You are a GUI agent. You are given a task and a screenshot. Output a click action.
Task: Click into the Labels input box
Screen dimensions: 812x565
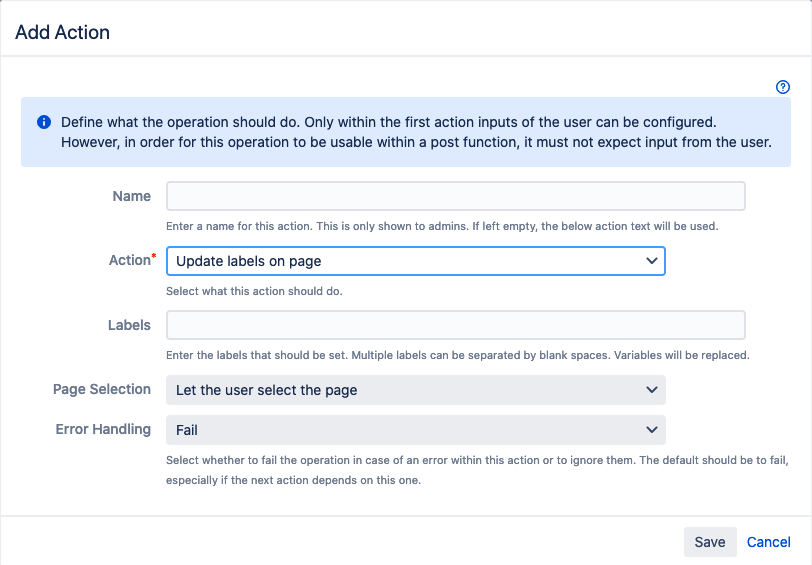point(455,325)
